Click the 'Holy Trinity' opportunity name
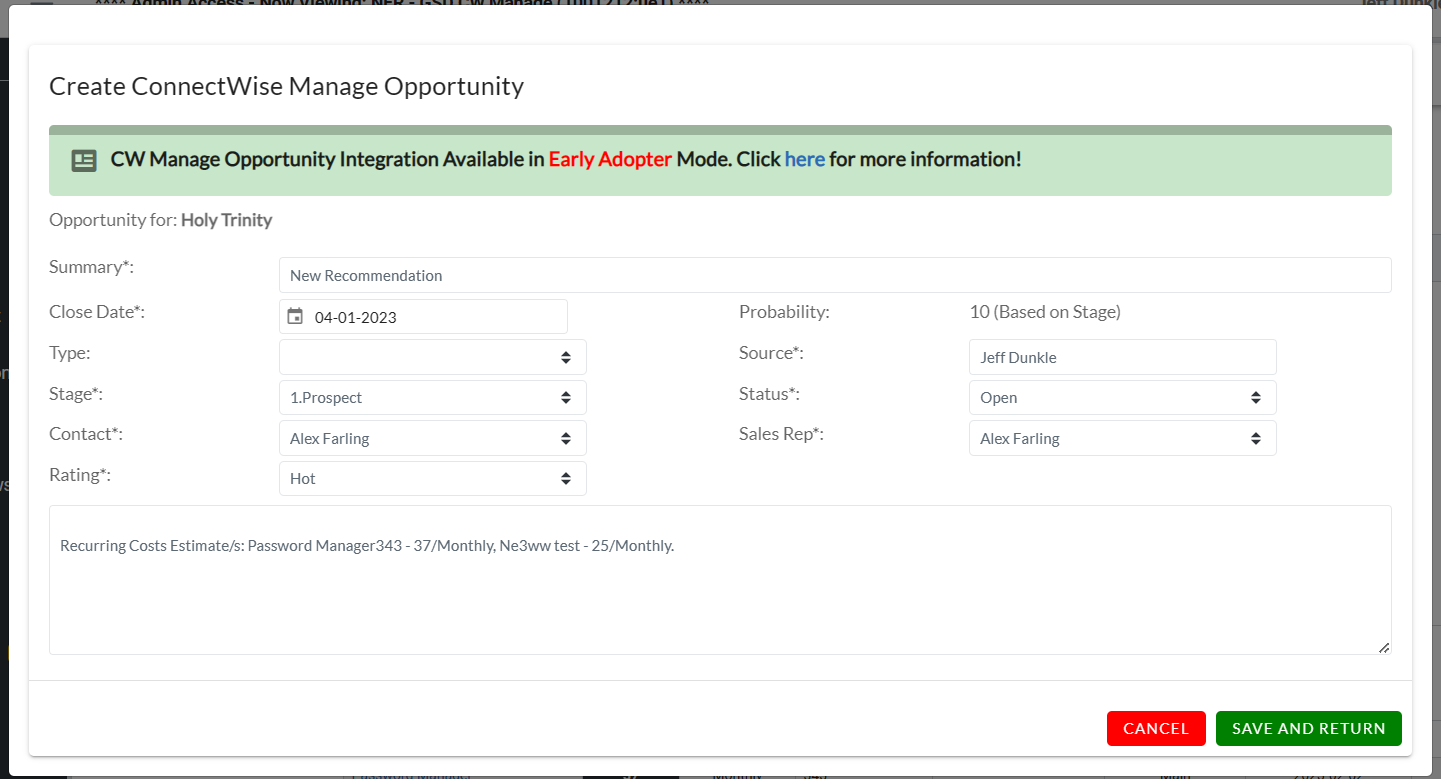 click(x=227, y=220)
